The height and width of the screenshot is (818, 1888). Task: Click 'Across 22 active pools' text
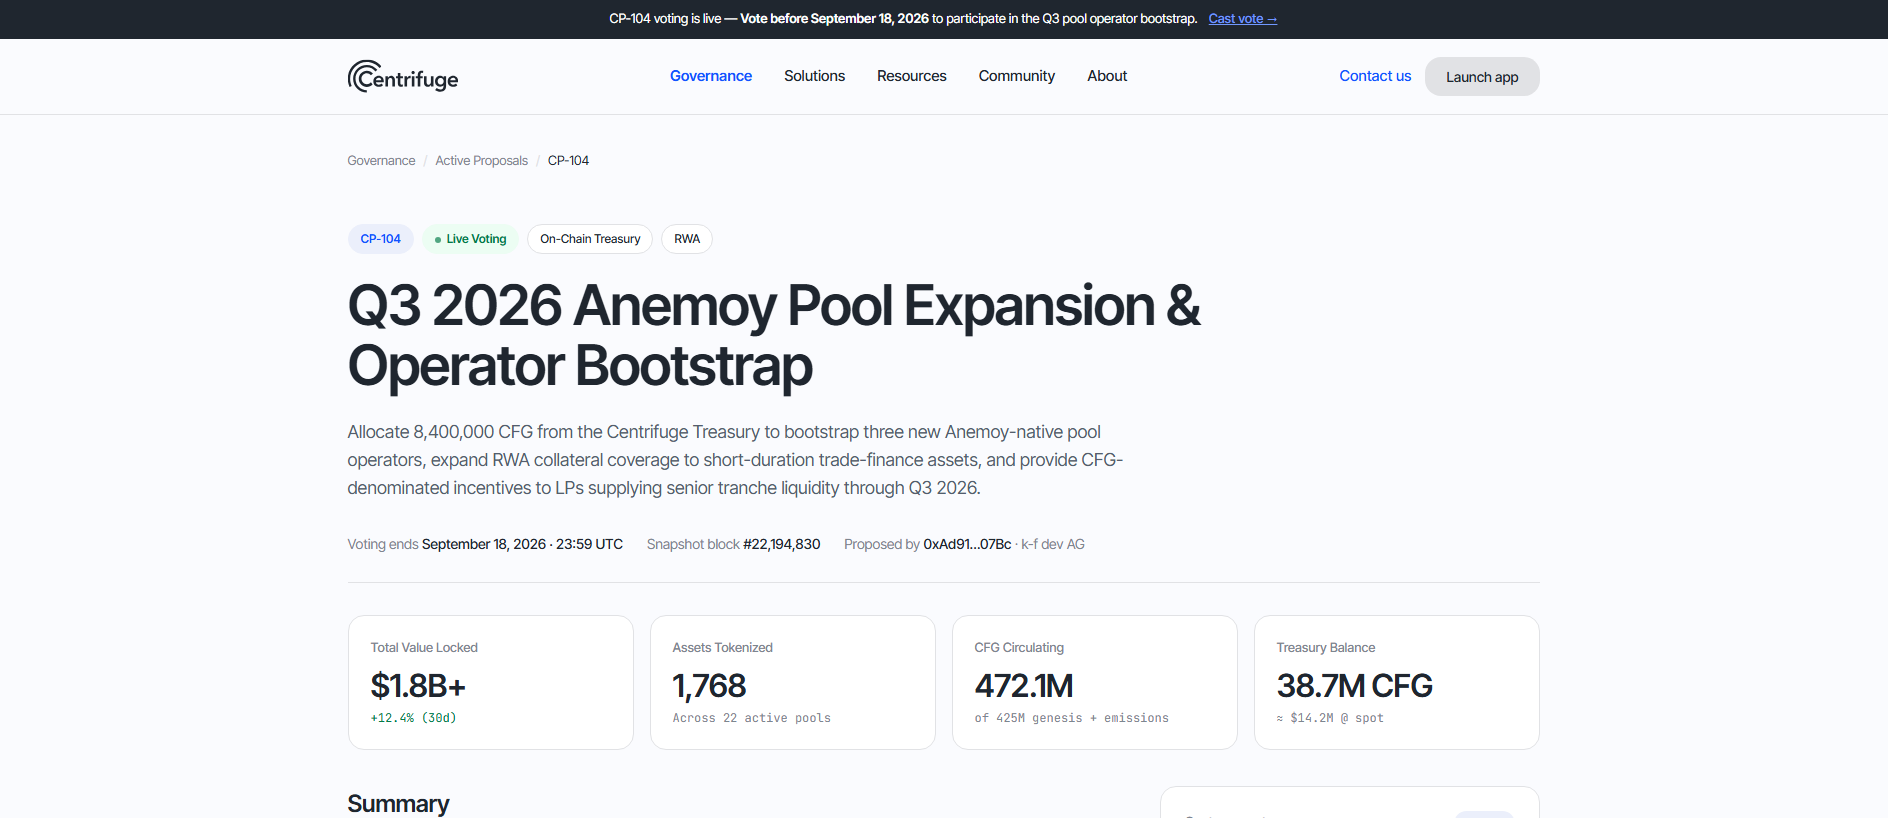point(751,718)
